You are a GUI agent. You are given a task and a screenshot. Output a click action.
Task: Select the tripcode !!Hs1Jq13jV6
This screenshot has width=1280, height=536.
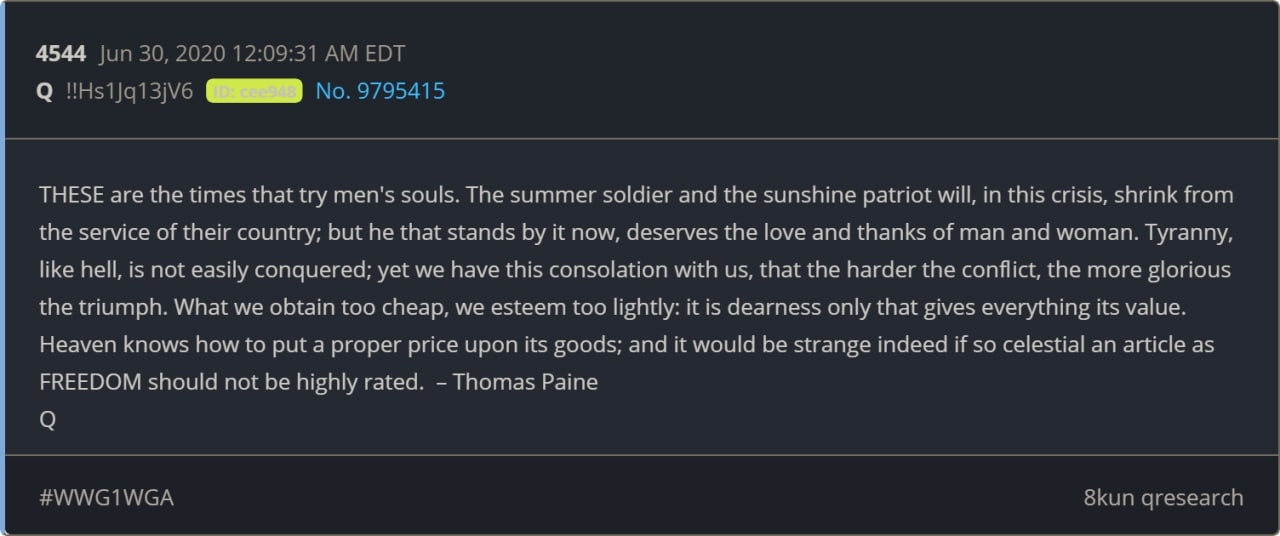(x=129, y=91)
